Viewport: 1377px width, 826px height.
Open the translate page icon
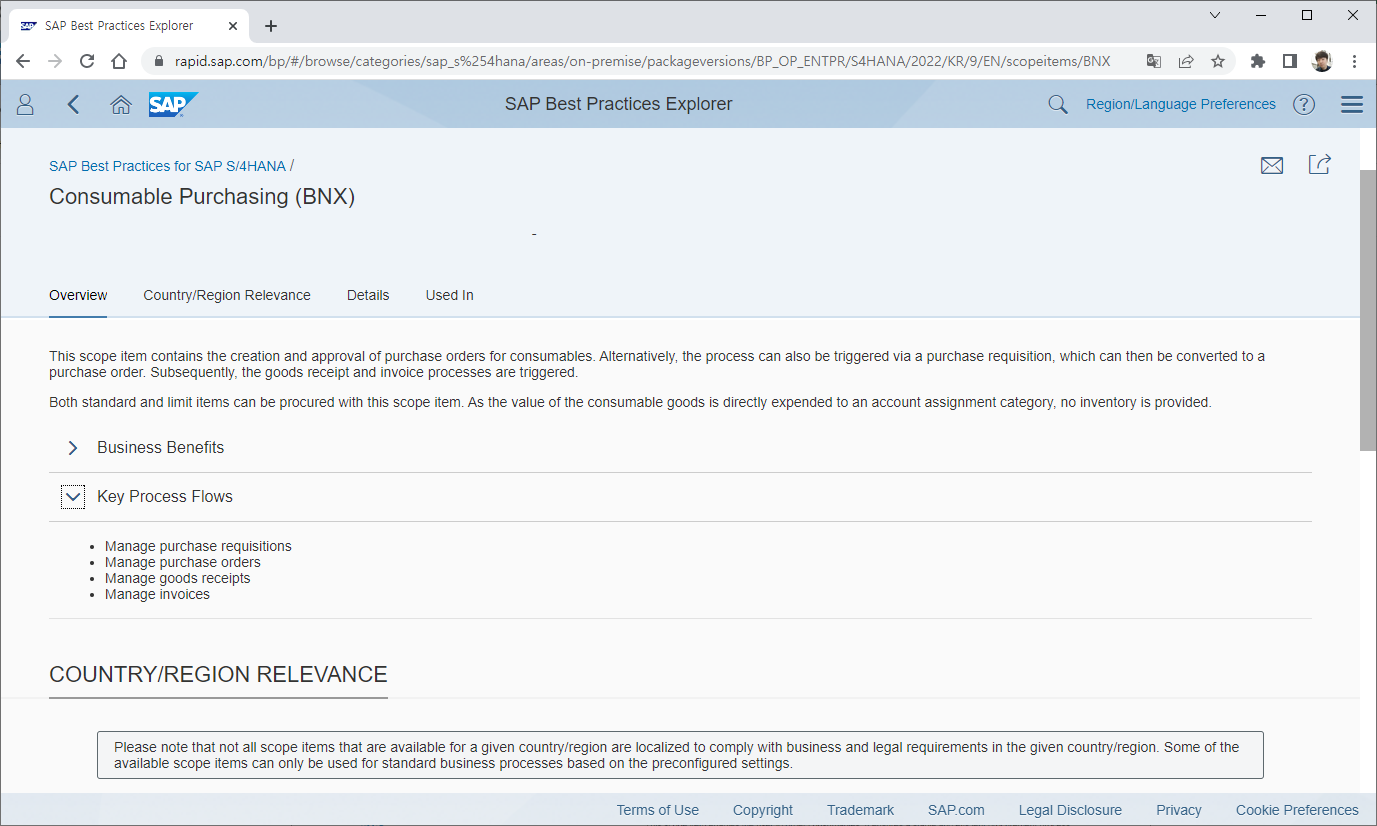tap(1154, 61)
